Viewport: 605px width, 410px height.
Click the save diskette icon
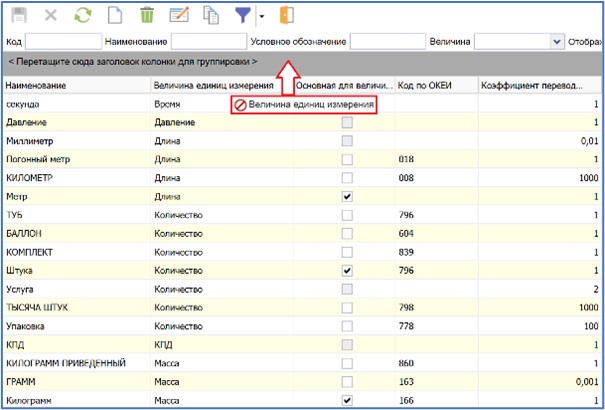click(18, 15)
